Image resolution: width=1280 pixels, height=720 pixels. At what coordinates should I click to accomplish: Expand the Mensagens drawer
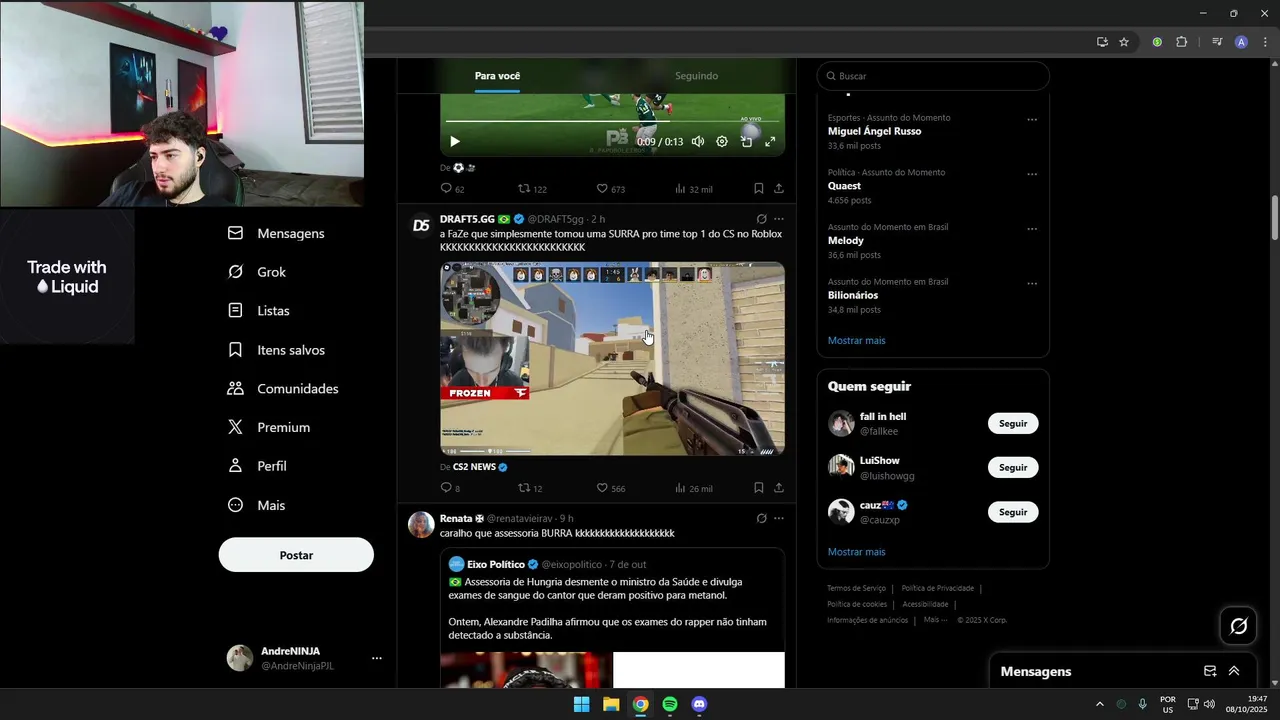click(x=1234, y=671)
